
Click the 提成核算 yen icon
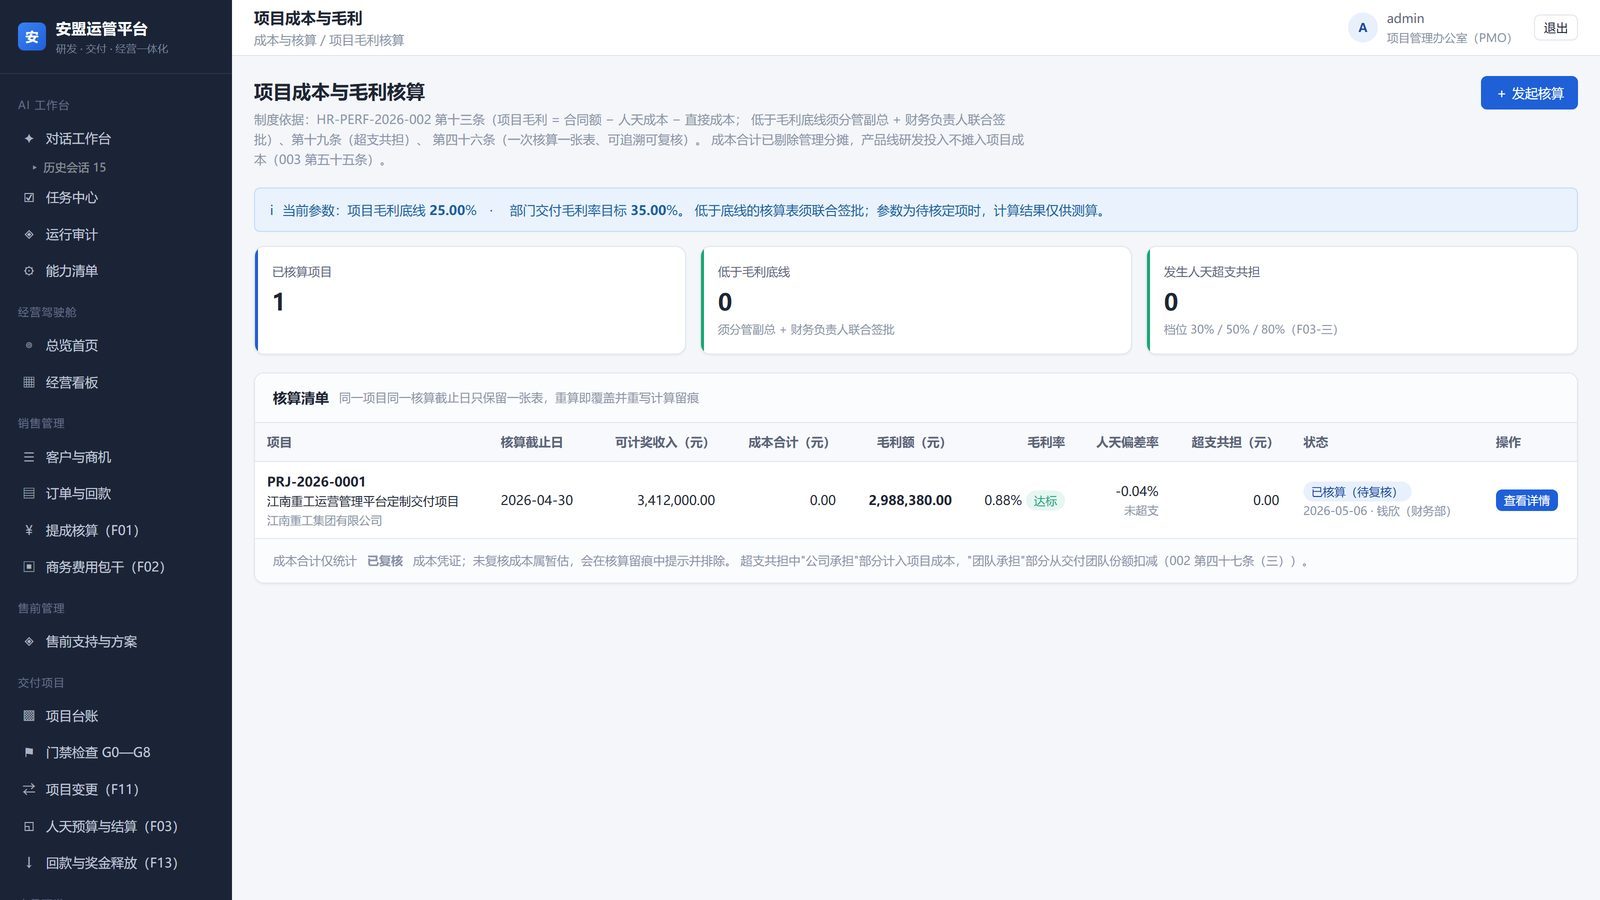coord(29,530)
